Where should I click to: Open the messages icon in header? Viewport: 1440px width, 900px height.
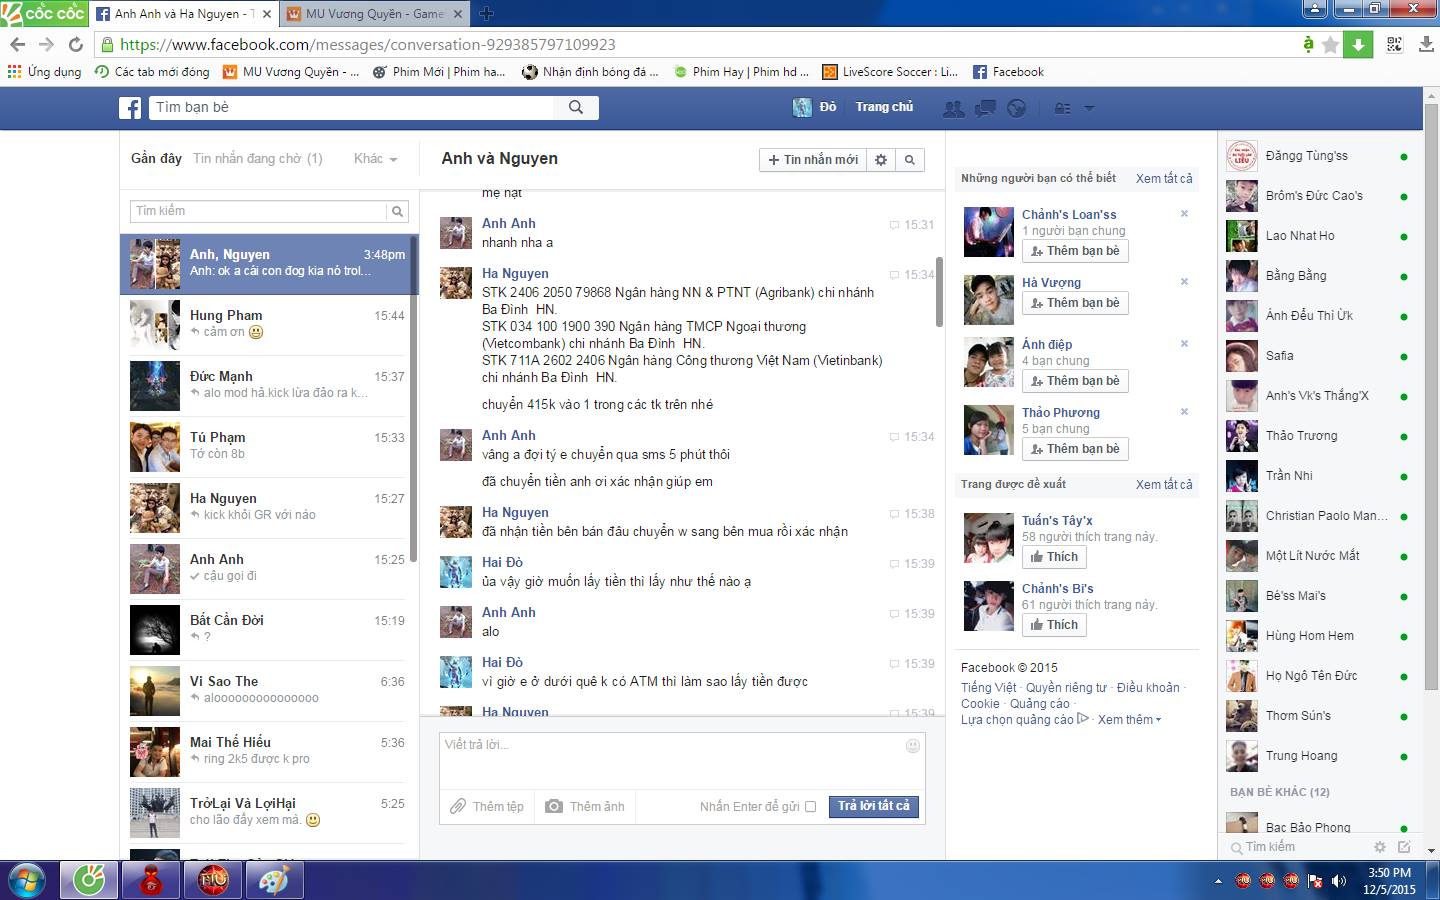tap(985, 108)
